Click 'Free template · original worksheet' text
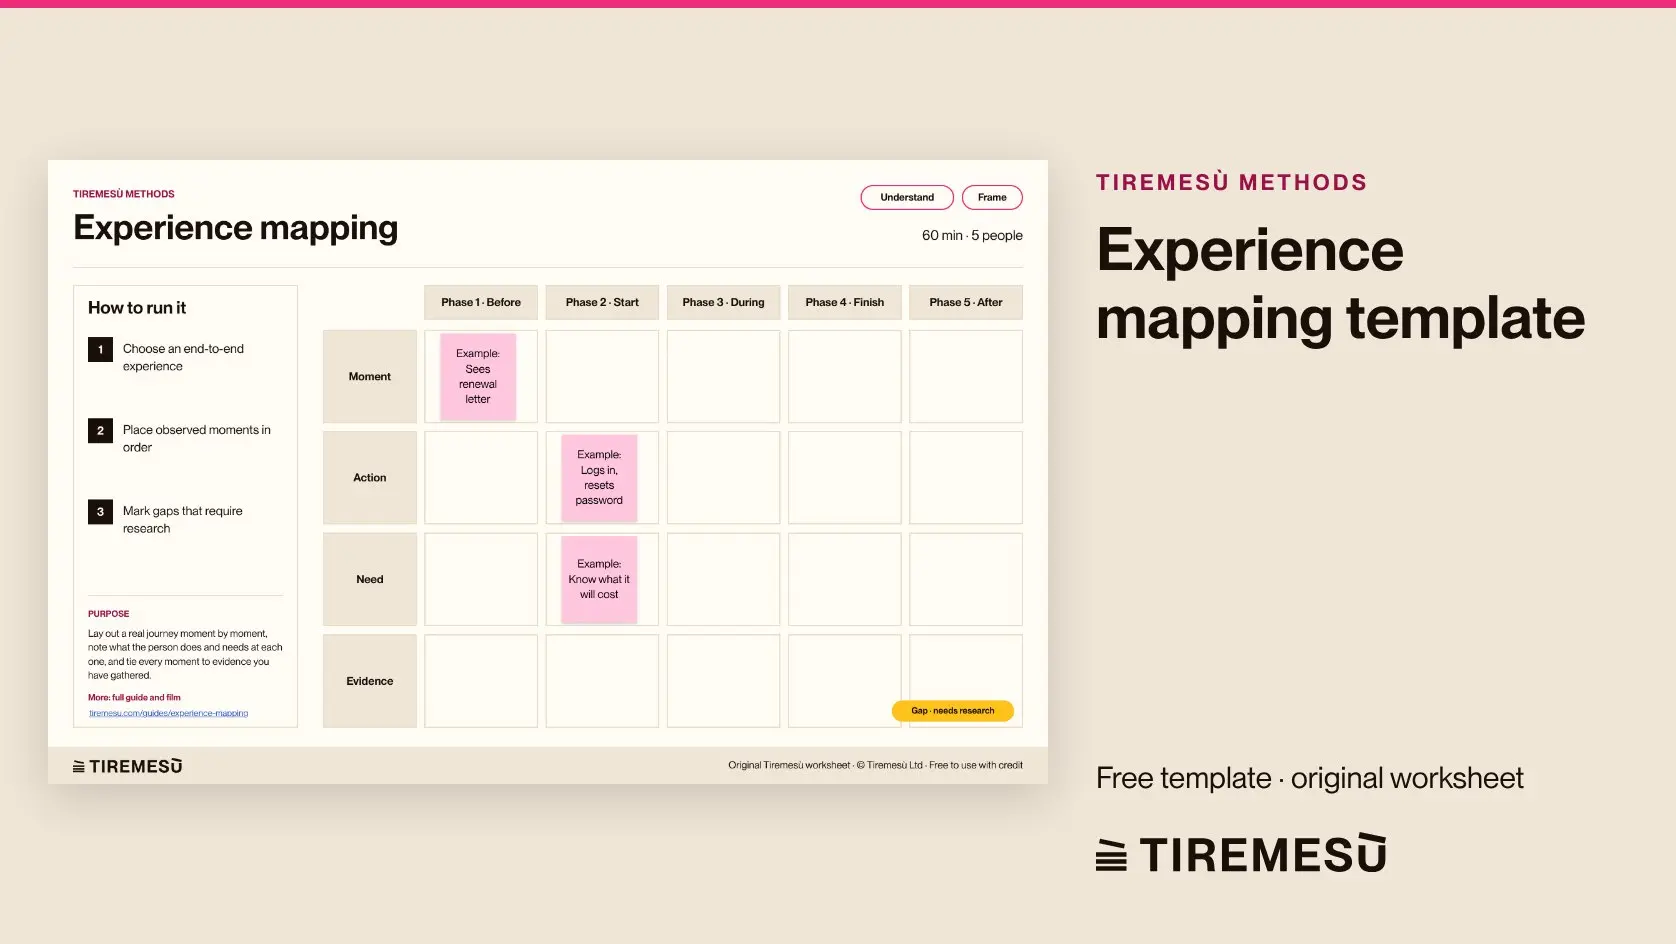This screenshot has width=1676, height=944. point(1309,778)
